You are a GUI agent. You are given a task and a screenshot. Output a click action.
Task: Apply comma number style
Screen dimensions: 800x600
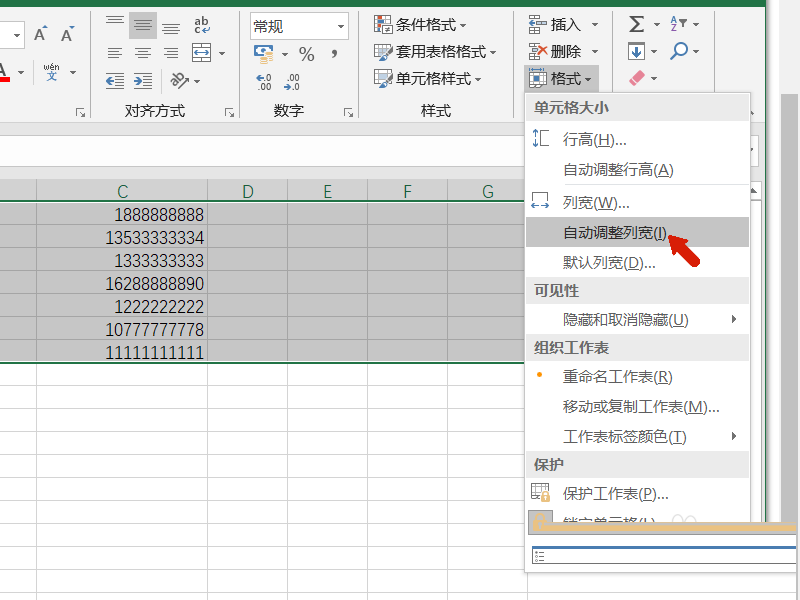pos(334,54)
